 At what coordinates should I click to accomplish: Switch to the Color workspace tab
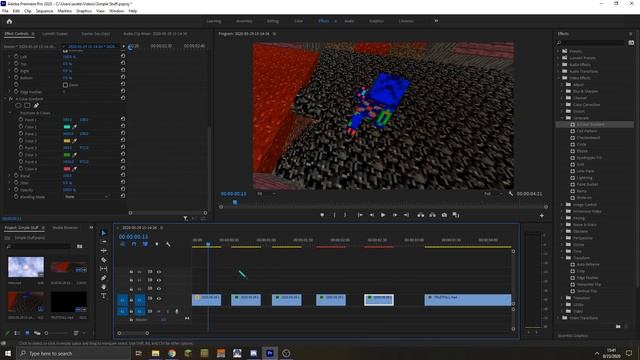[298, 21]
